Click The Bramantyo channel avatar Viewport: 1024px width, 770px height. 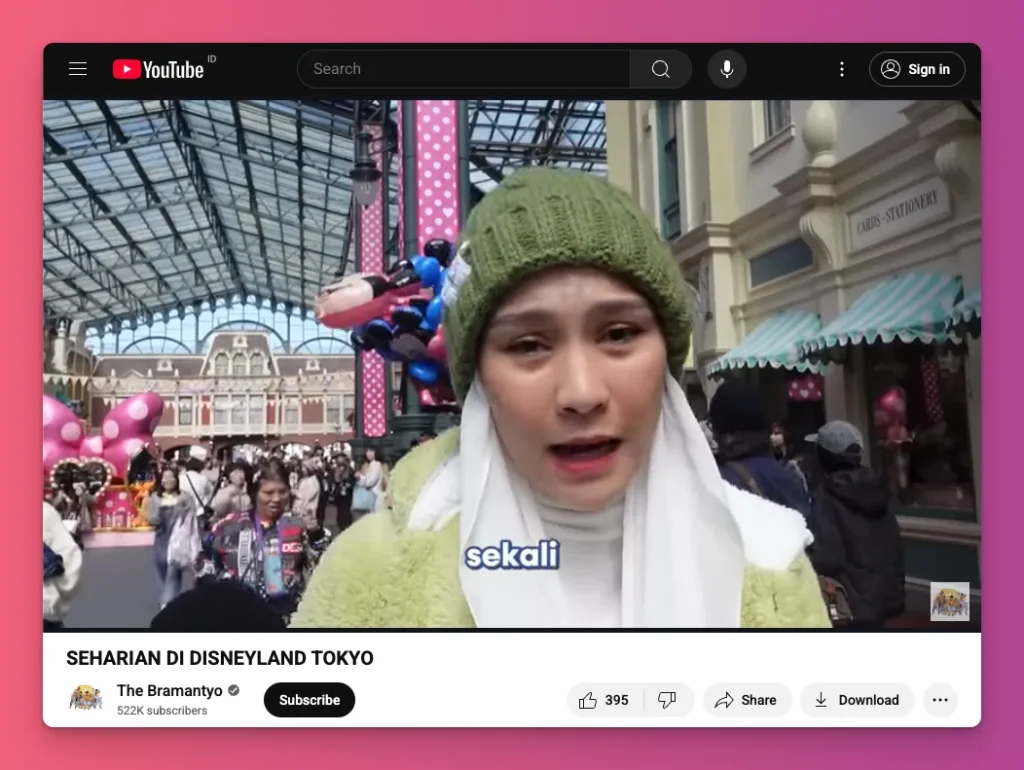point(86,700)
